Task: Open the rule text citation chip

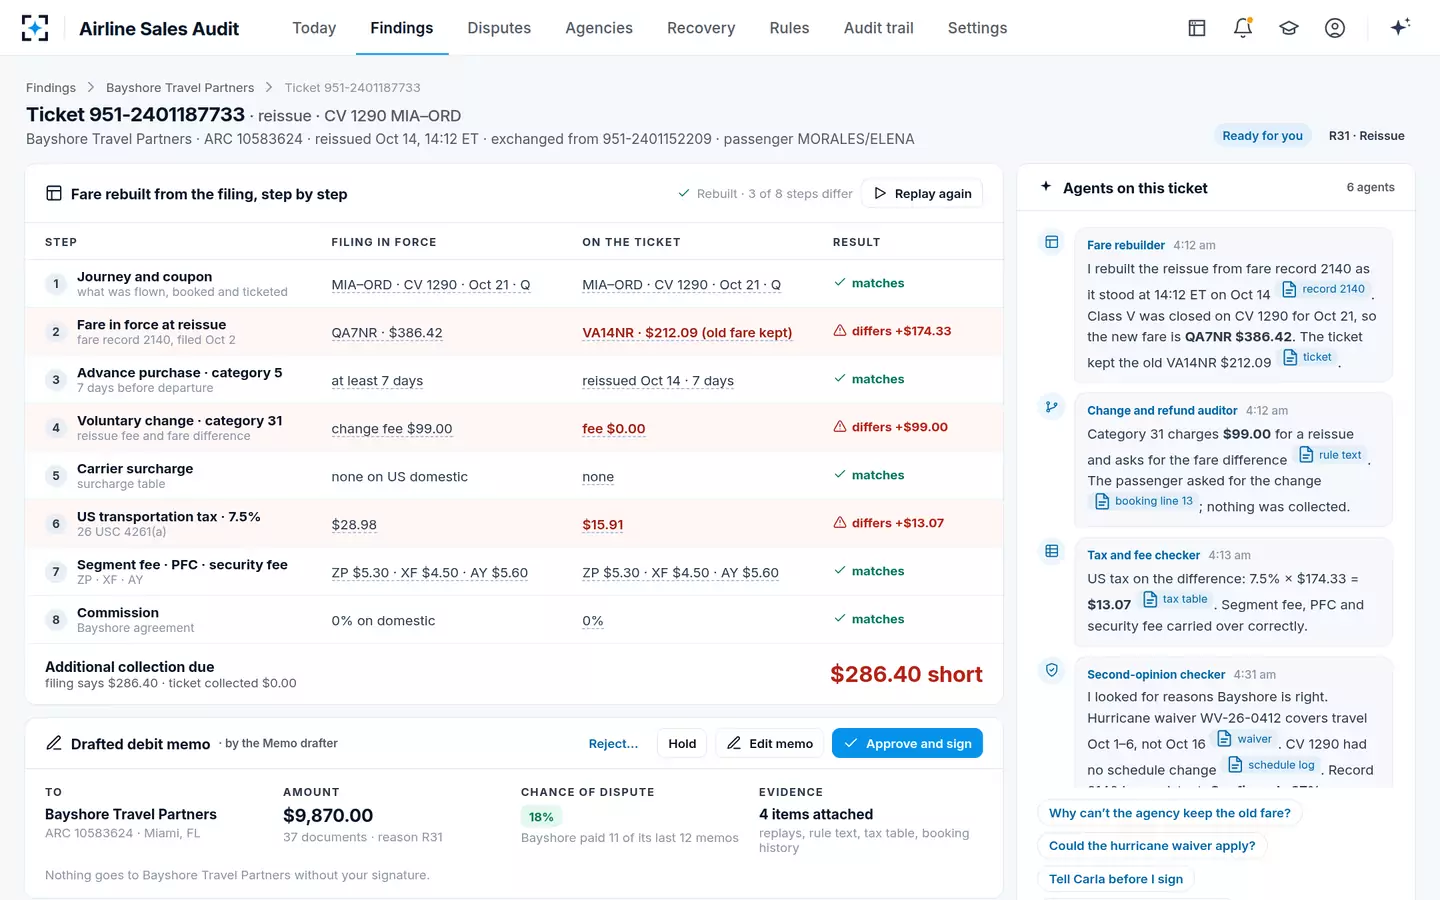Action: (1331, 455)
